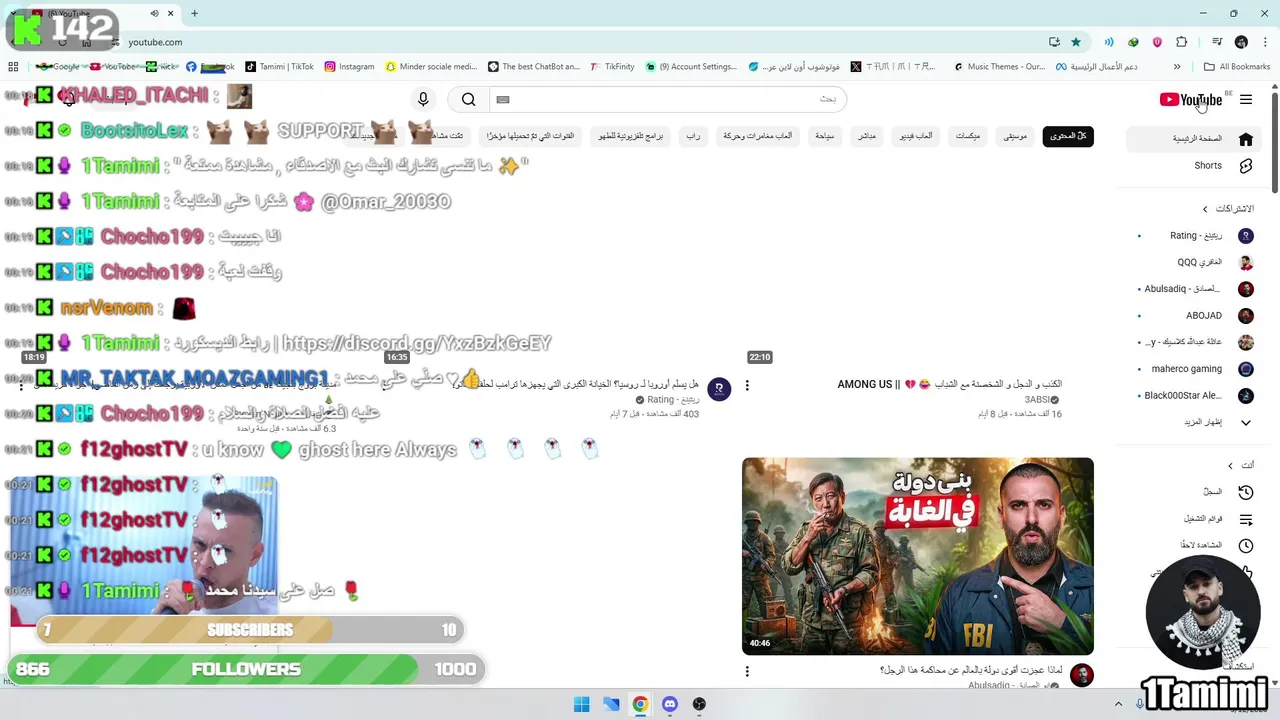The image size is (1280, 720).
Task: Select the 'سياحة' filter chip
Action: point(824,136)
